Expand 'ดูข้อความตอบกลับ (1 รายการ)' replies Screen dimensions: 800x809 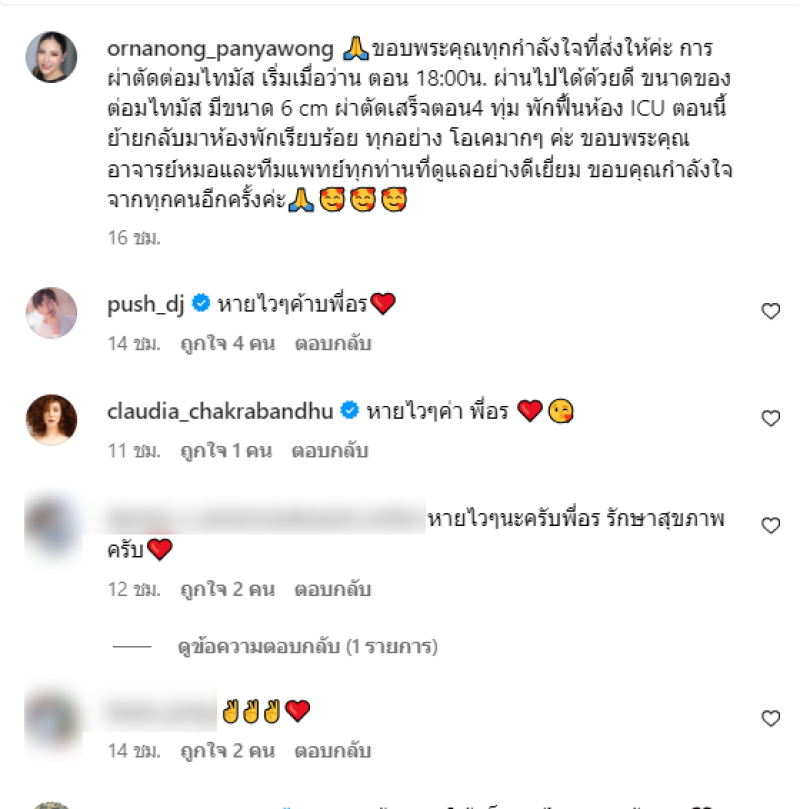click(307, 646)
